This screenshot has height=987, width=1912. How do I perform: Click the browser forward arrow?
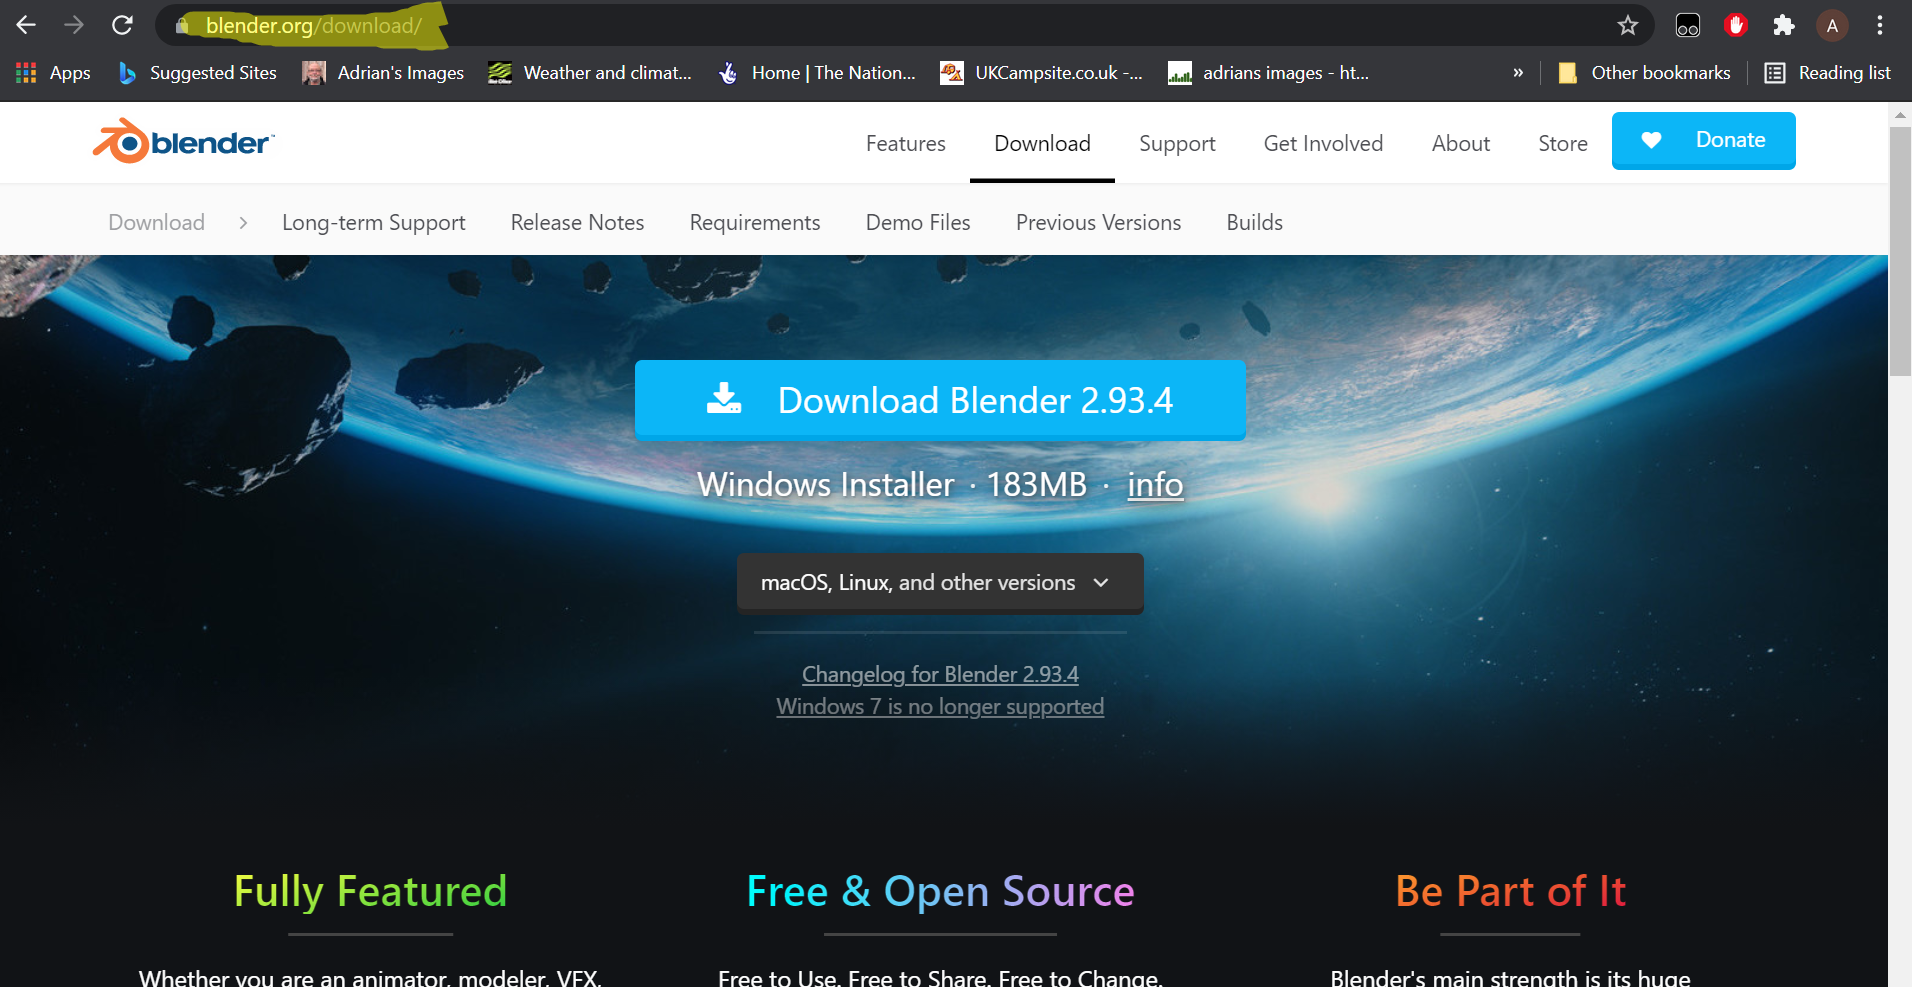[x=74, y=25]
